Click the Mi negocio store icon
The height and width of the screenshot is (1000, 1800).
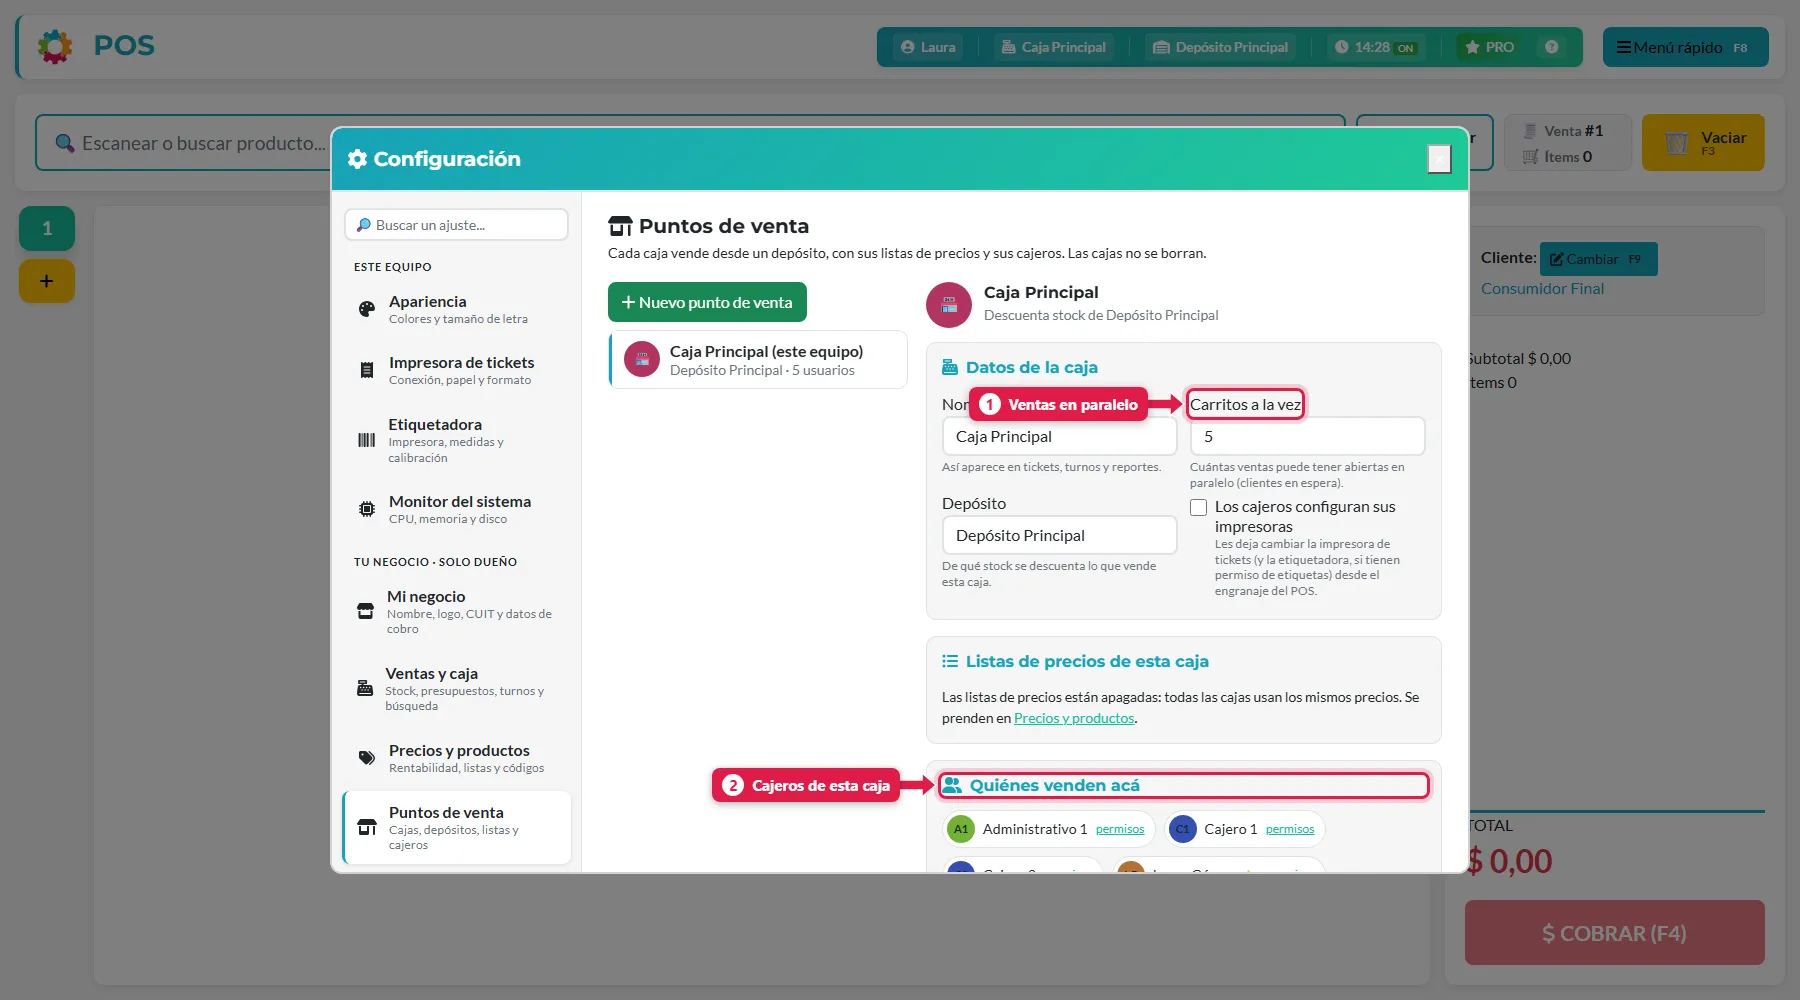tap(366, 612)
